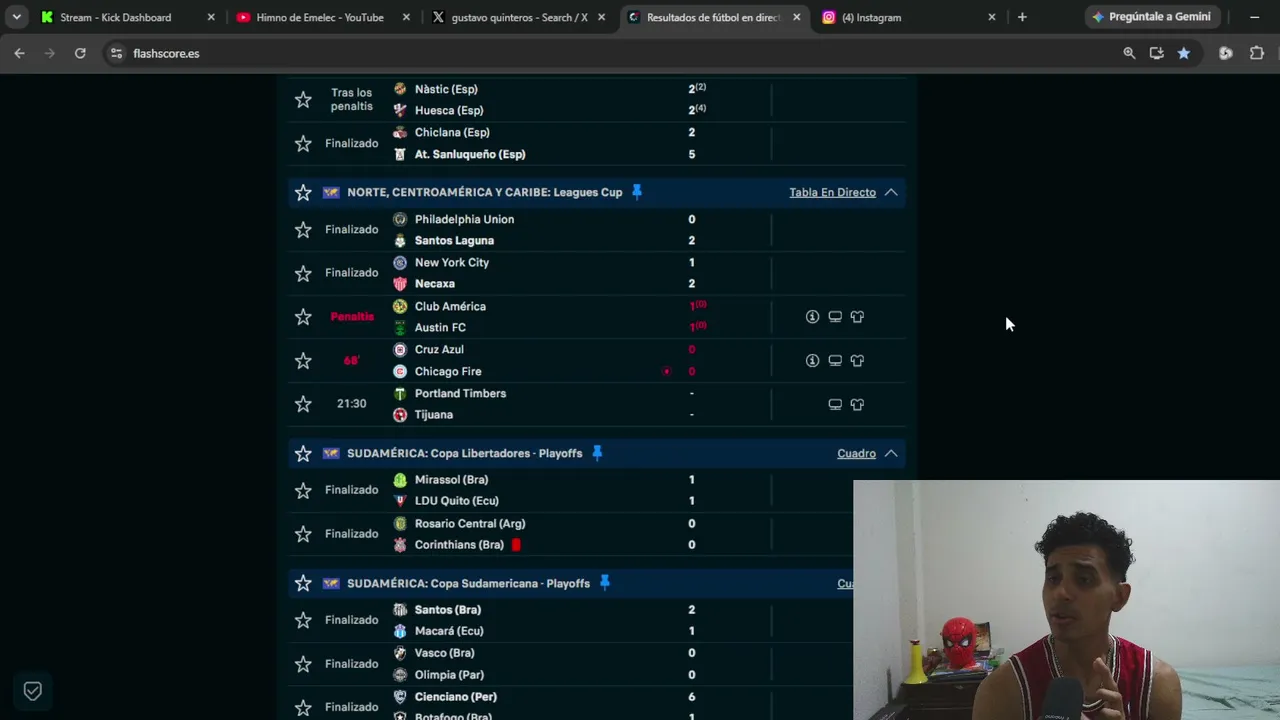1280x720 pixels.
Task: Open the Copa Libertadores - Playoffs title
Action: coord(464,453)
